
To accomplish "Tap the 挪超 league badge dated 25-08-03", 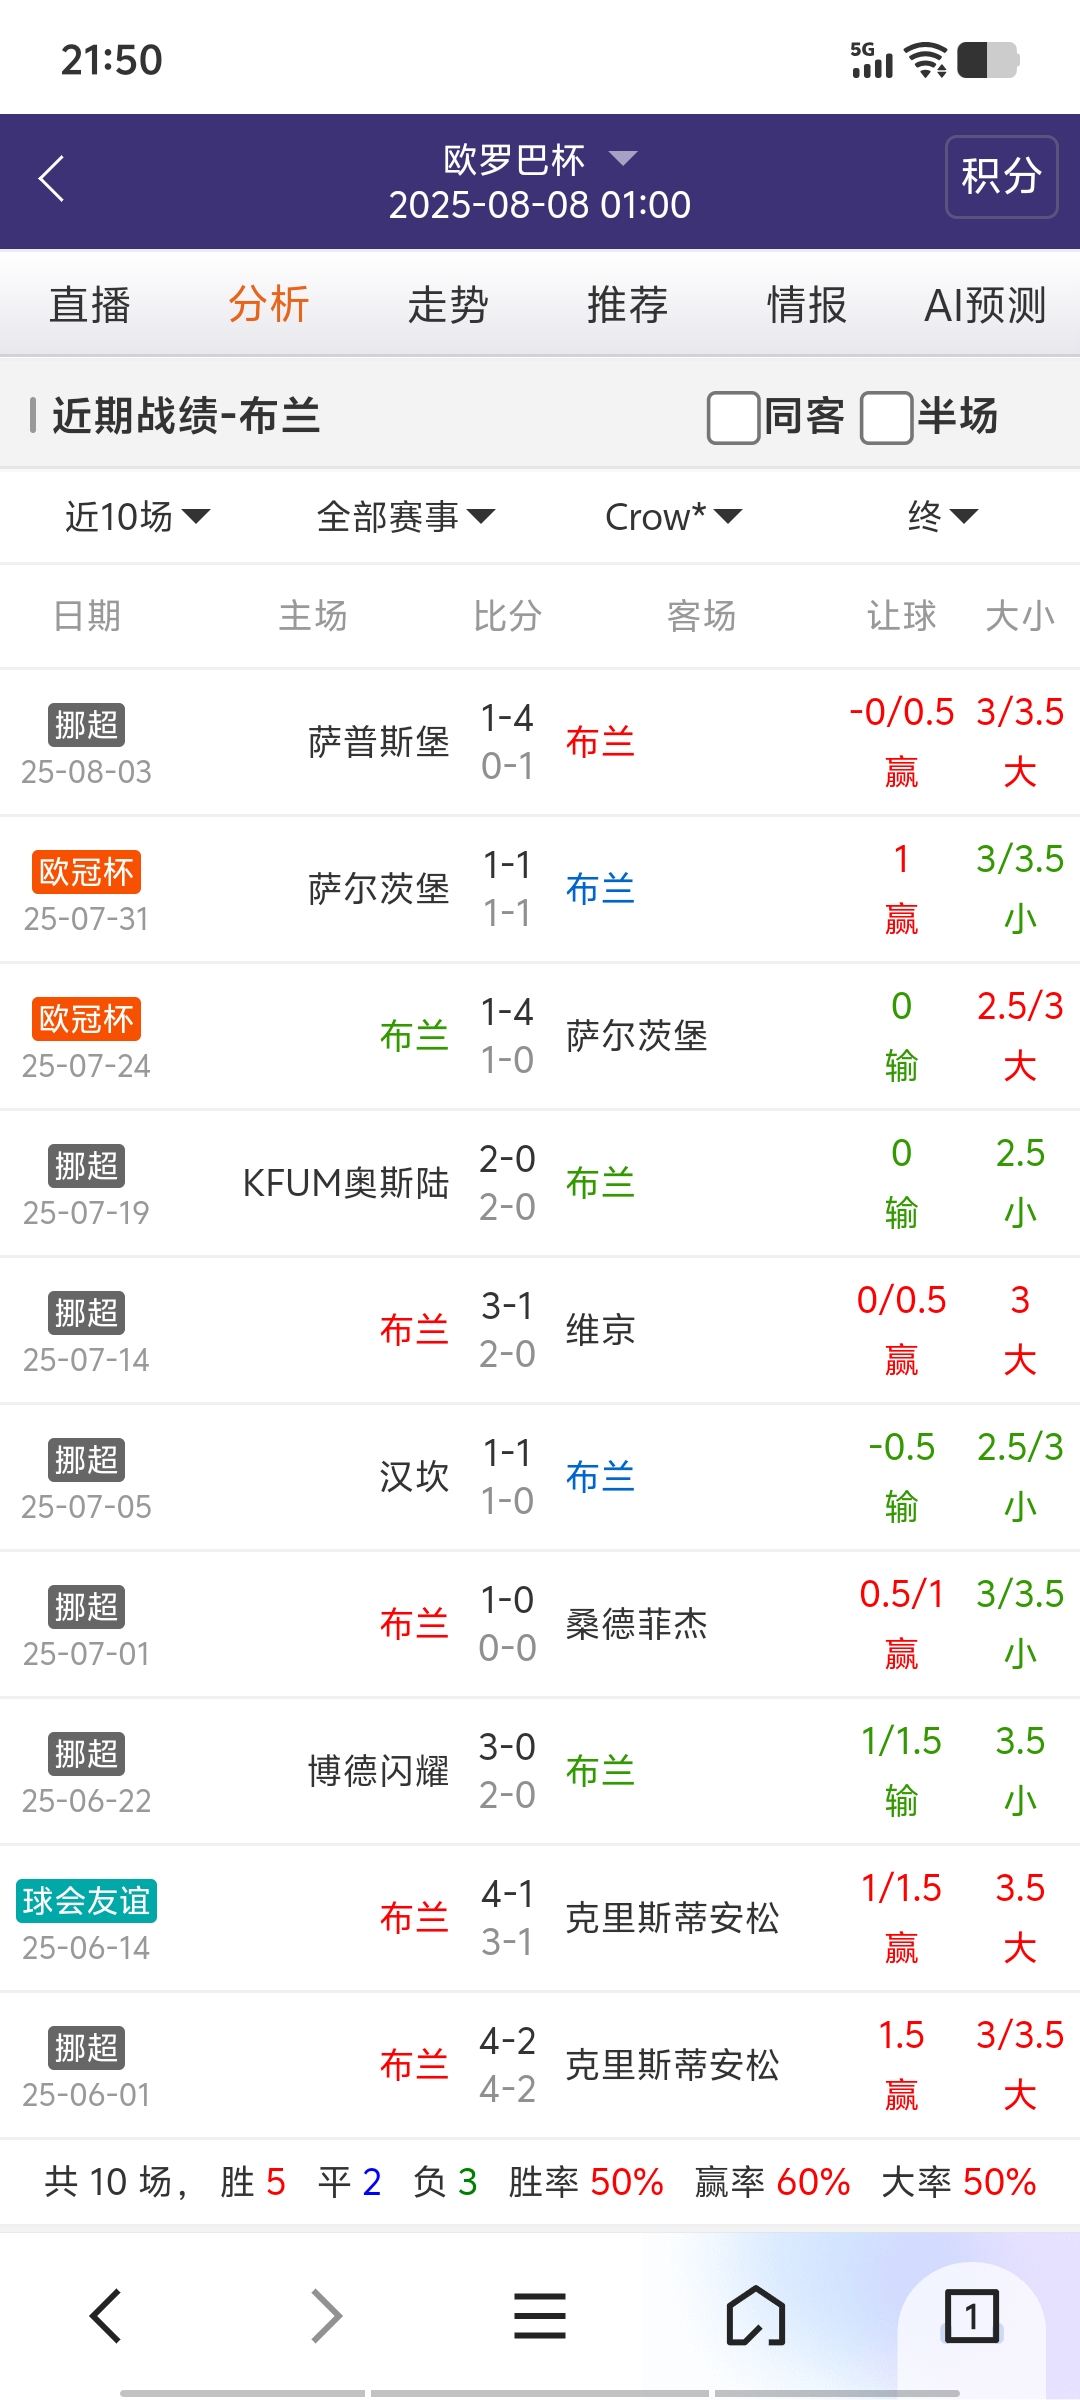I will 86,725.
